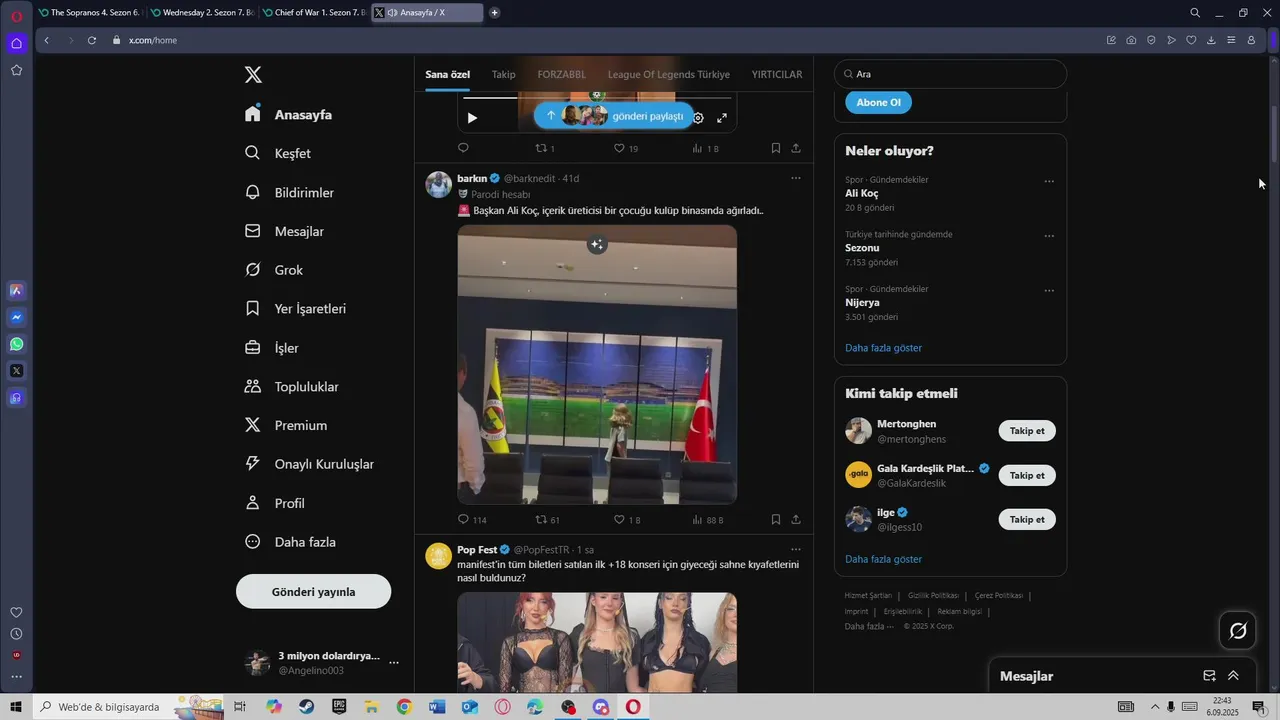Open Bildirimler notifications
The image size is (1280, 720).
click(289, 192)
